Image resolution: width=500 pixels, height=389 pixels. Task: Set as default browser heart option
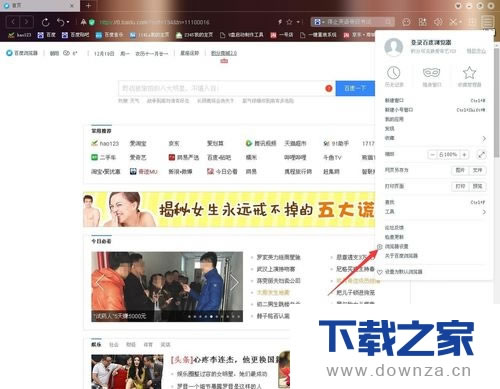pyautogui.click(x=400, y=272)
